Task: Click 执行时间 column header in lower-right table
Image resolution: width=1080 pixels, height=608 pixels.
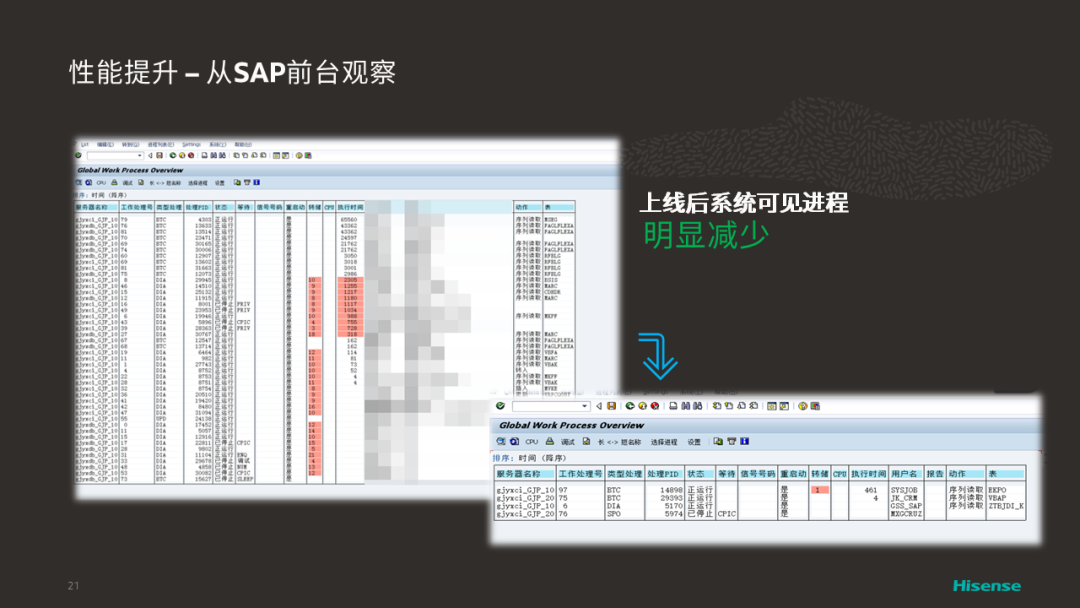Action: pyautogui.click(x=869, y=474)
